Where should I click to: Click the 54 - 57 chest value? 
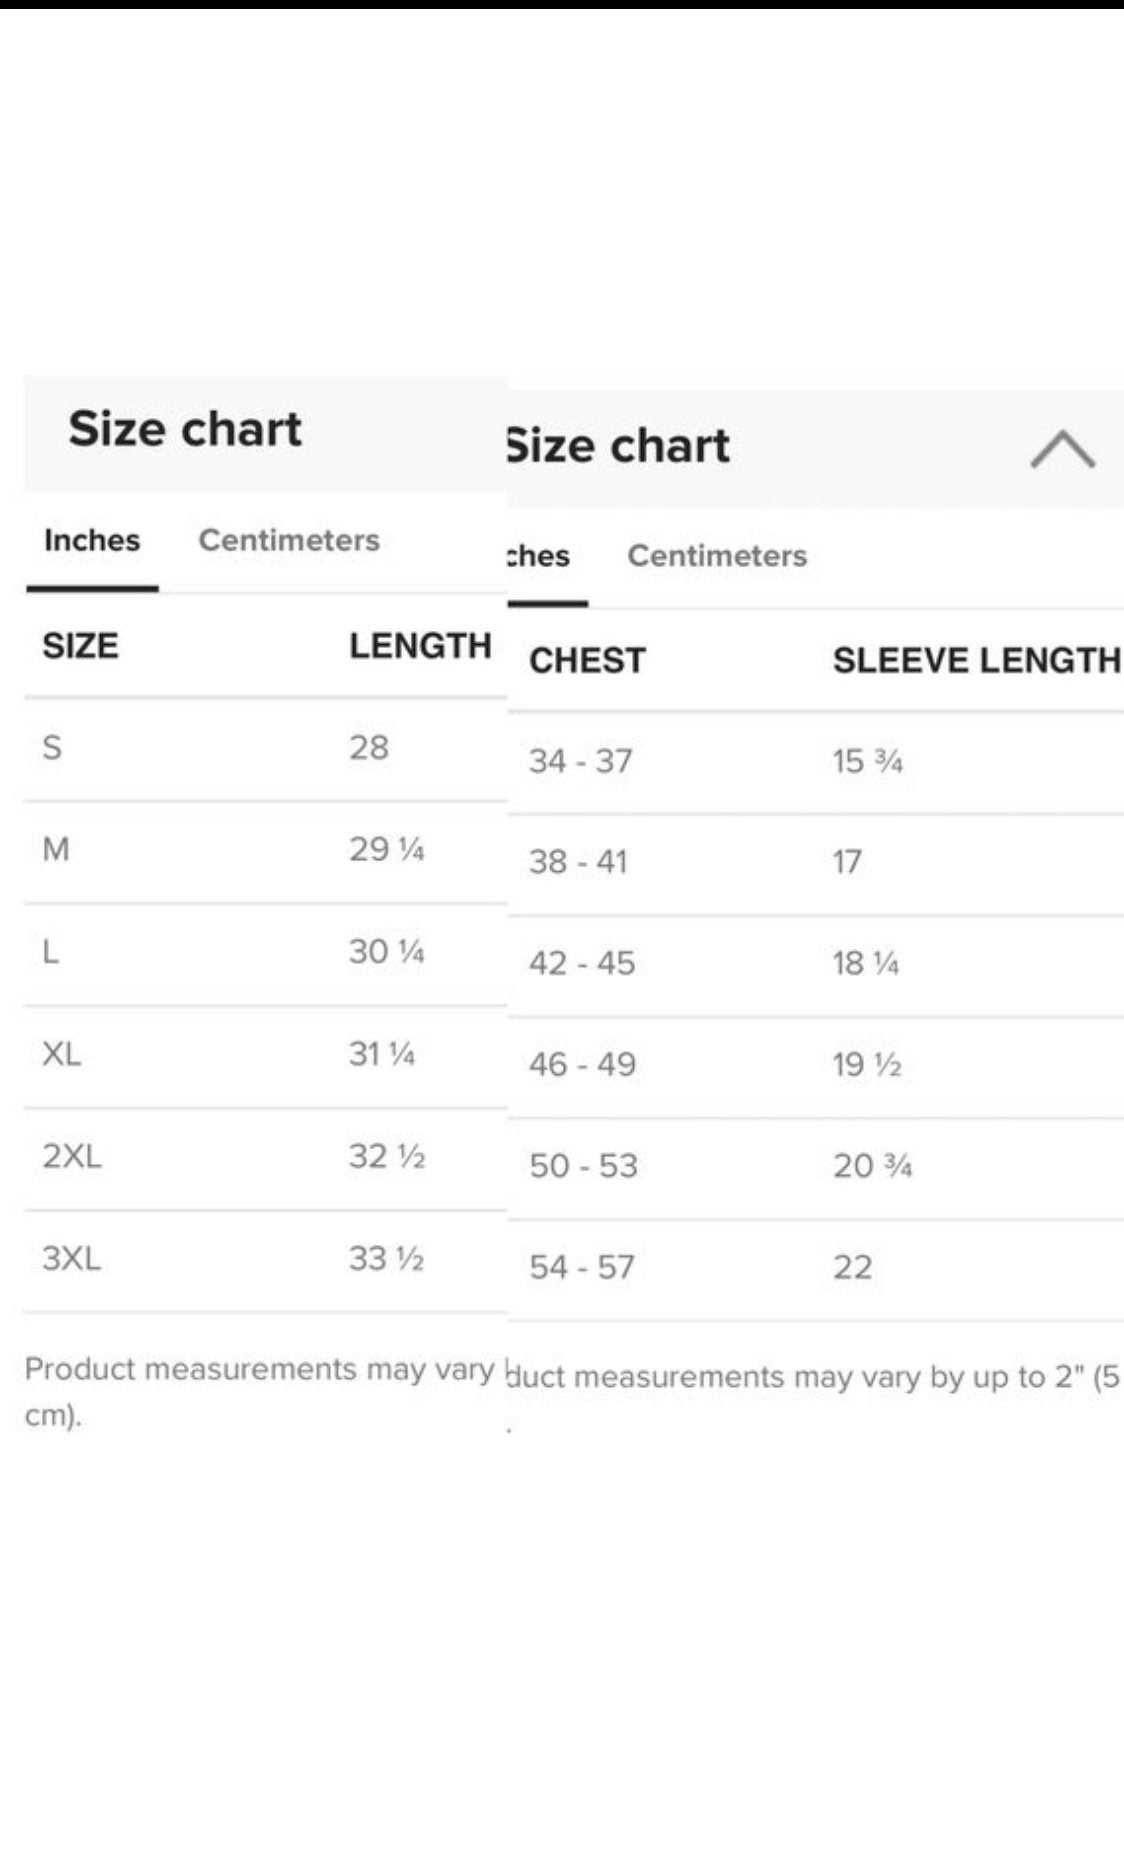[582, 1267]
